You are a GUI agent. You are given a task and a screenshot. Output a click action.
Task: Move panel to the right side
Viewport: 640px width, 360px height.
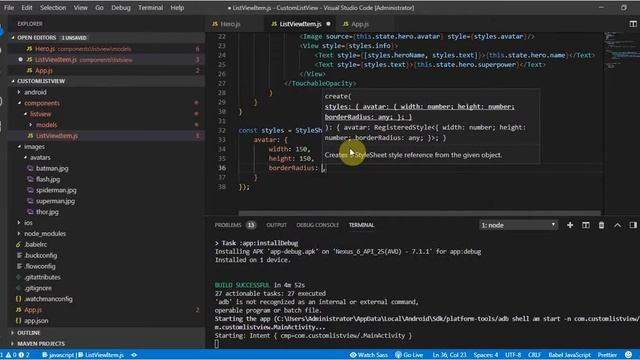[633, 225]
